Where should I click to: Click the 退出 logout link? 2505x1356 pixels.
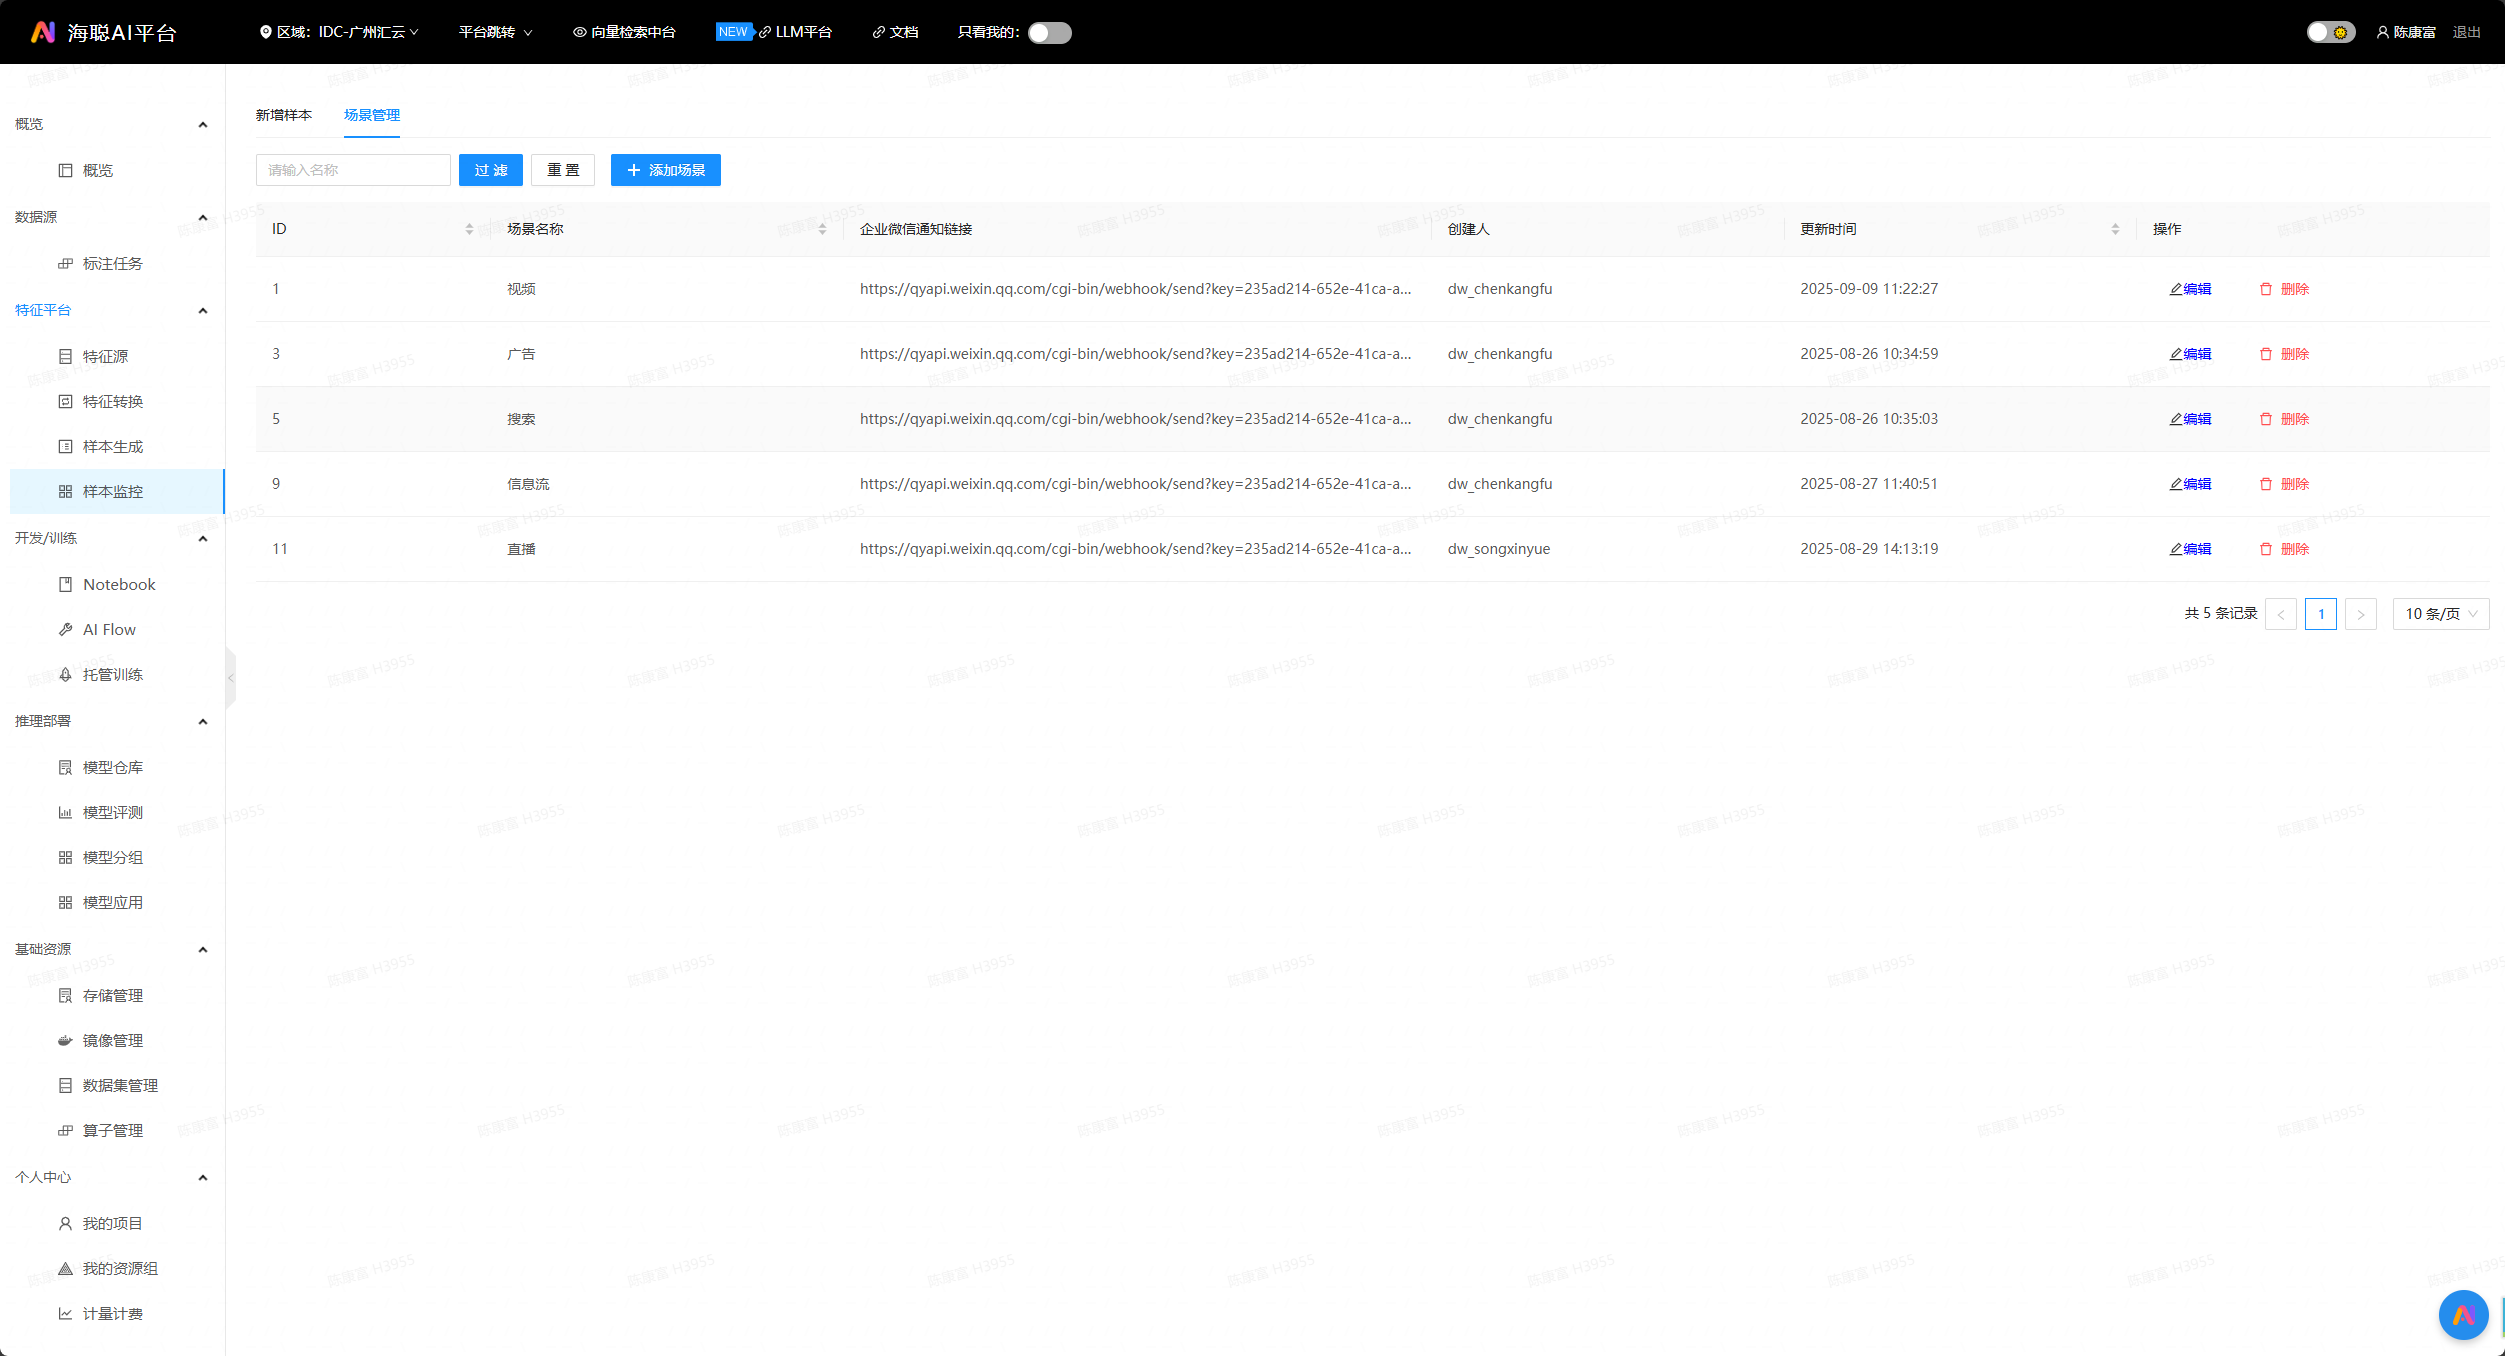(x=2466, y=32)
